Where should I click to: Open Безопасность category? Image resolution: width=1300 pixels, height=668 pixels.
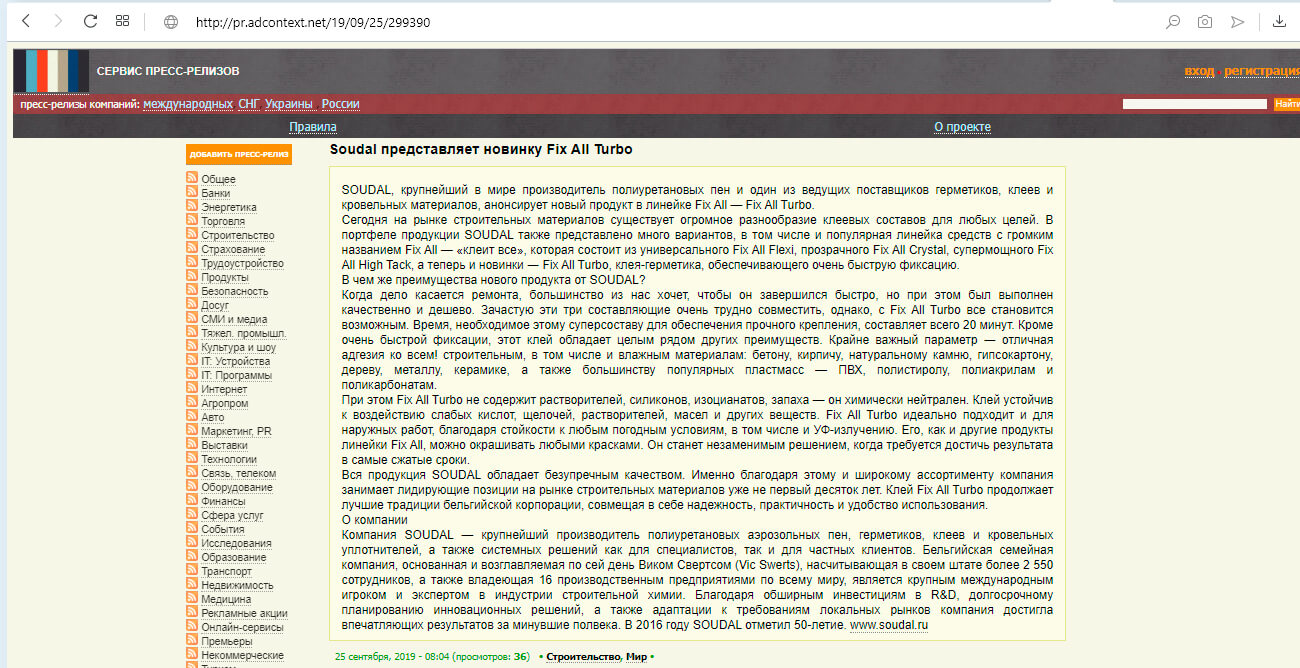tap(235, 292)
